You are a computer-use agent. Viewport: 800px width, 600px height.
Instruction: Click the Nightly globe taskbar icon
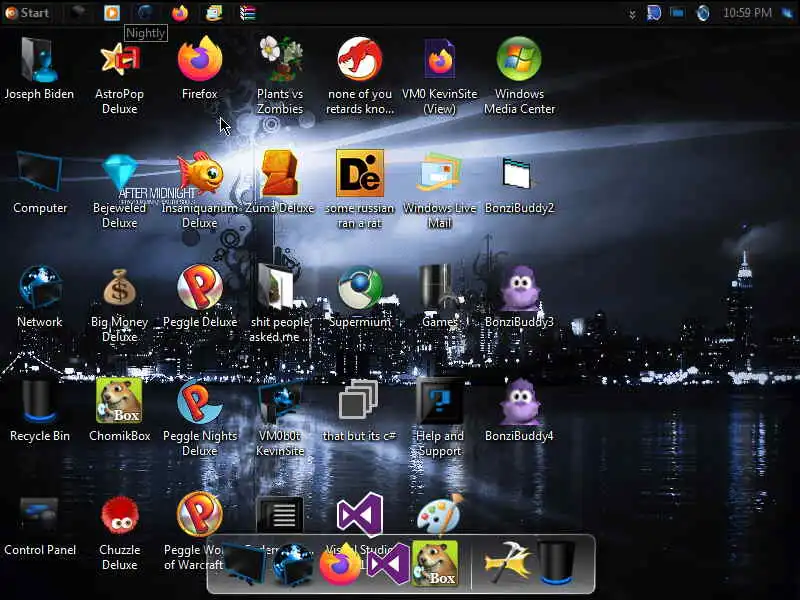point(146,13)
